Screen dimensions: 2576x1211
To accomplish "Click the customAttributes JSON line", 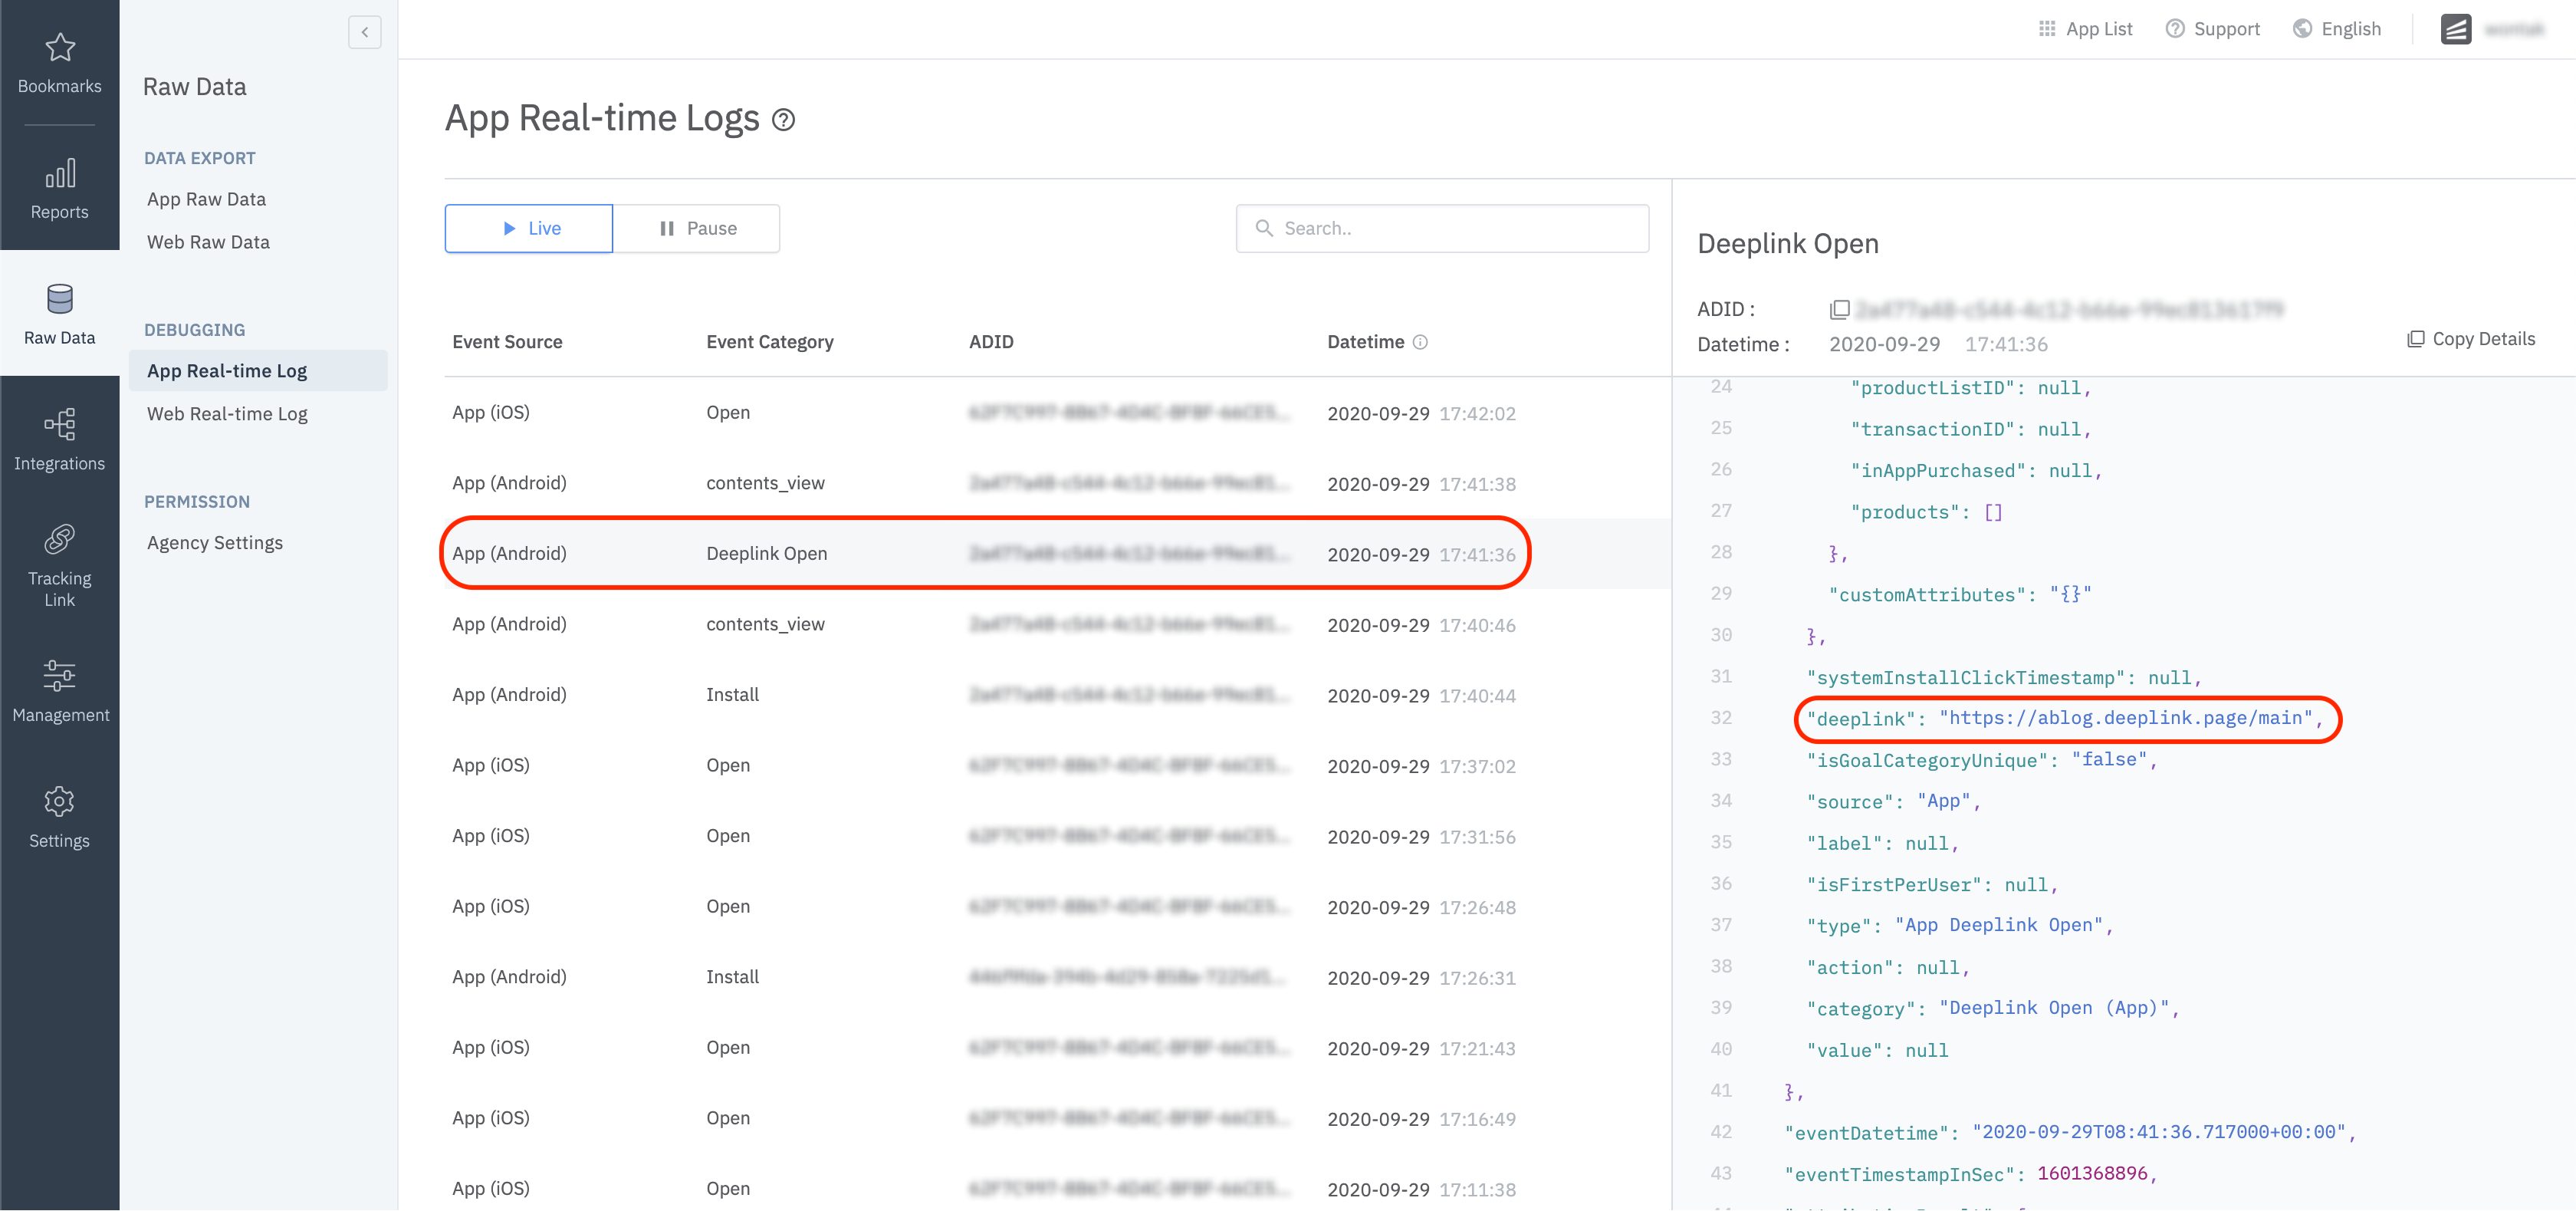I will (1960, 595).
